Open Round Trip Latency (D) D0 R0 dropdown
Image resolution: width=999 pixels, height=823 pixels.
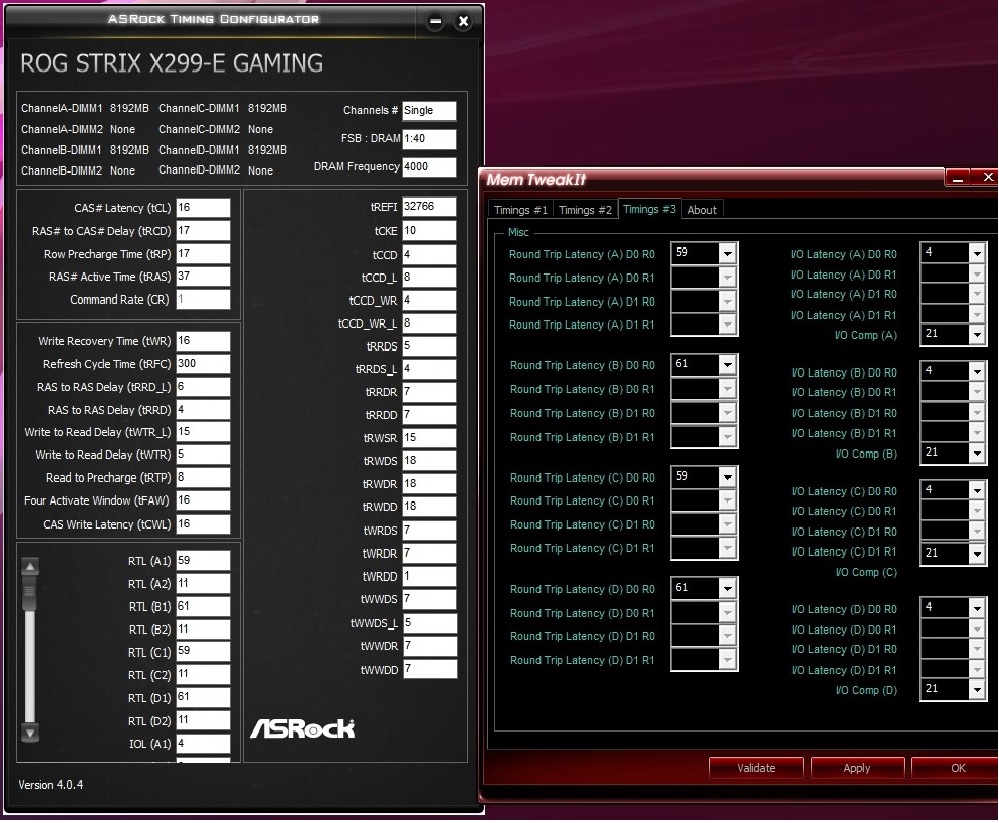pyautogui.click(x=727, y=589)
